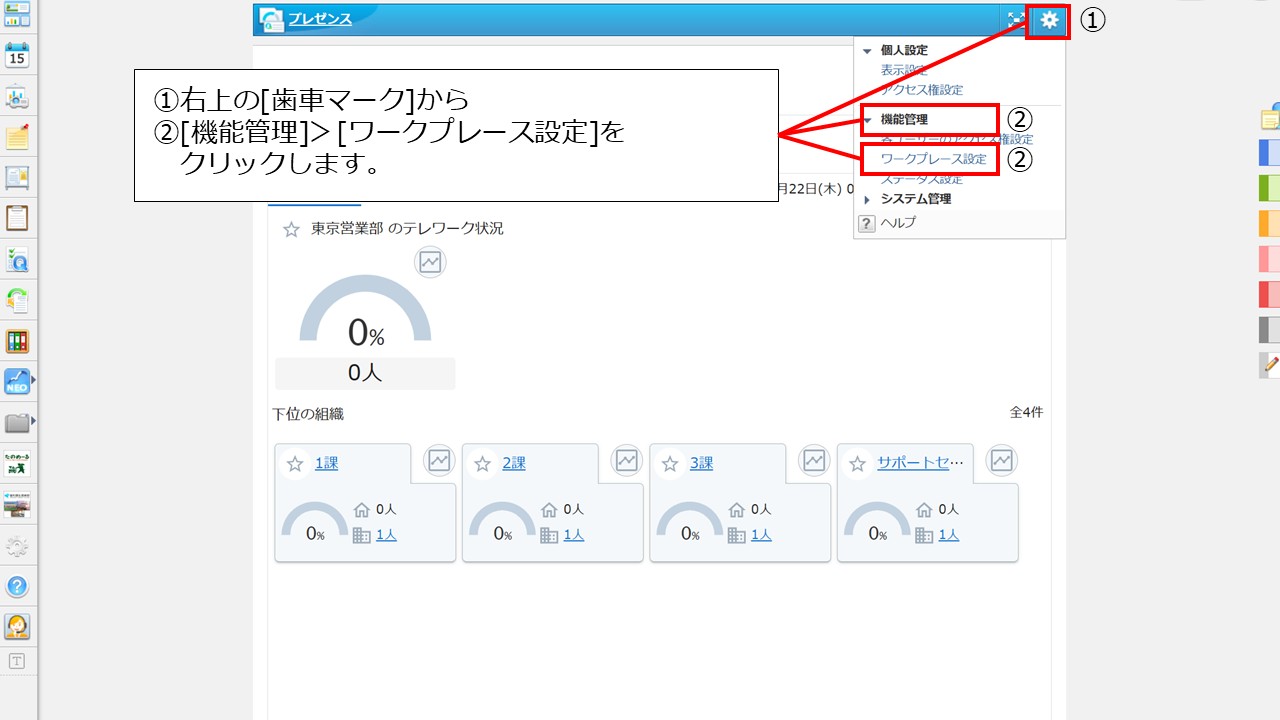This screenshot has height=720, width=1280.
Task: Select the orange swatch in the right sidebar
Action: point(1267,224)
